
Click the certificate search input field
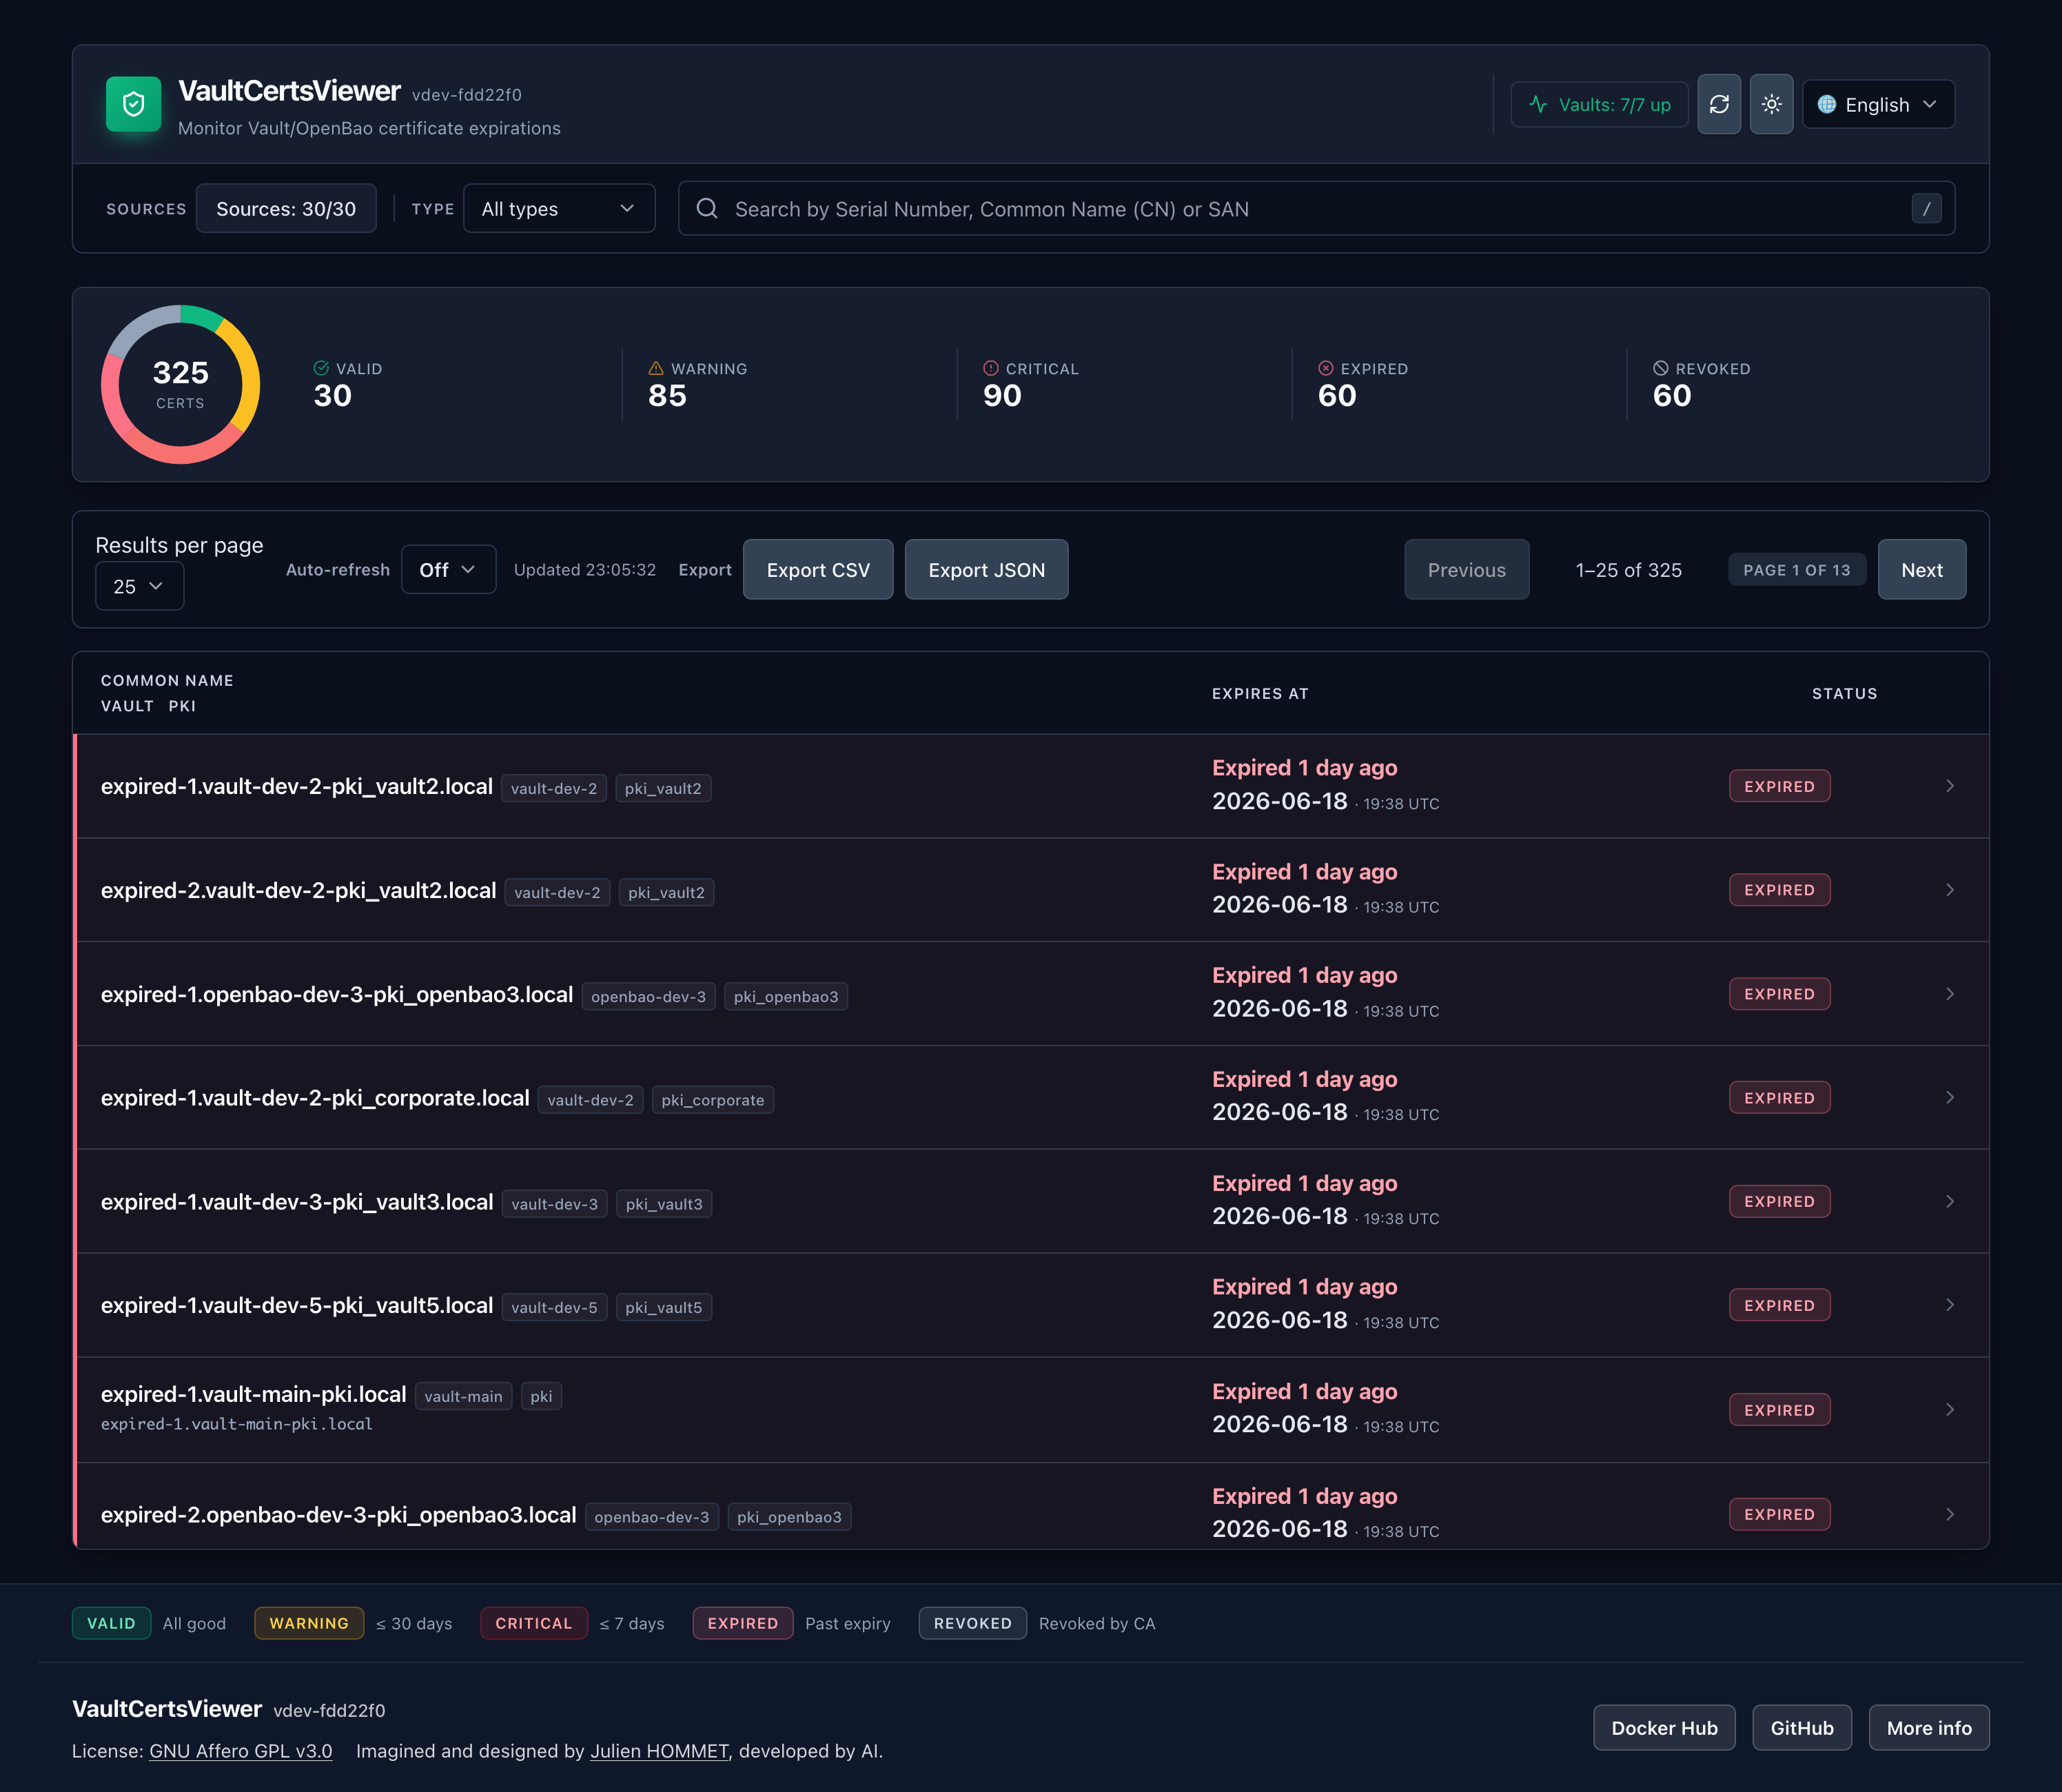pyautogui.click(x=1316, y=208)
